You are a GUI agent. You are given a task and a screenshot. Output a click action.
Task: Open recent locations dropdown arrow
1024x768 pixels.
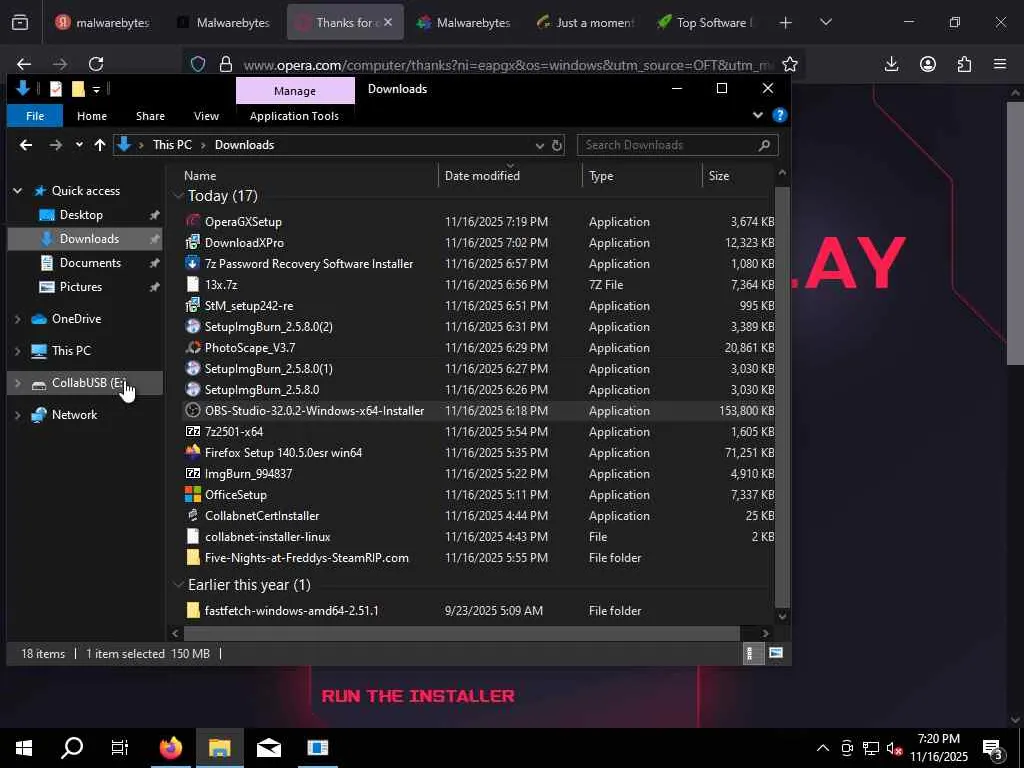pyautogui.click(x=79, y=145)
